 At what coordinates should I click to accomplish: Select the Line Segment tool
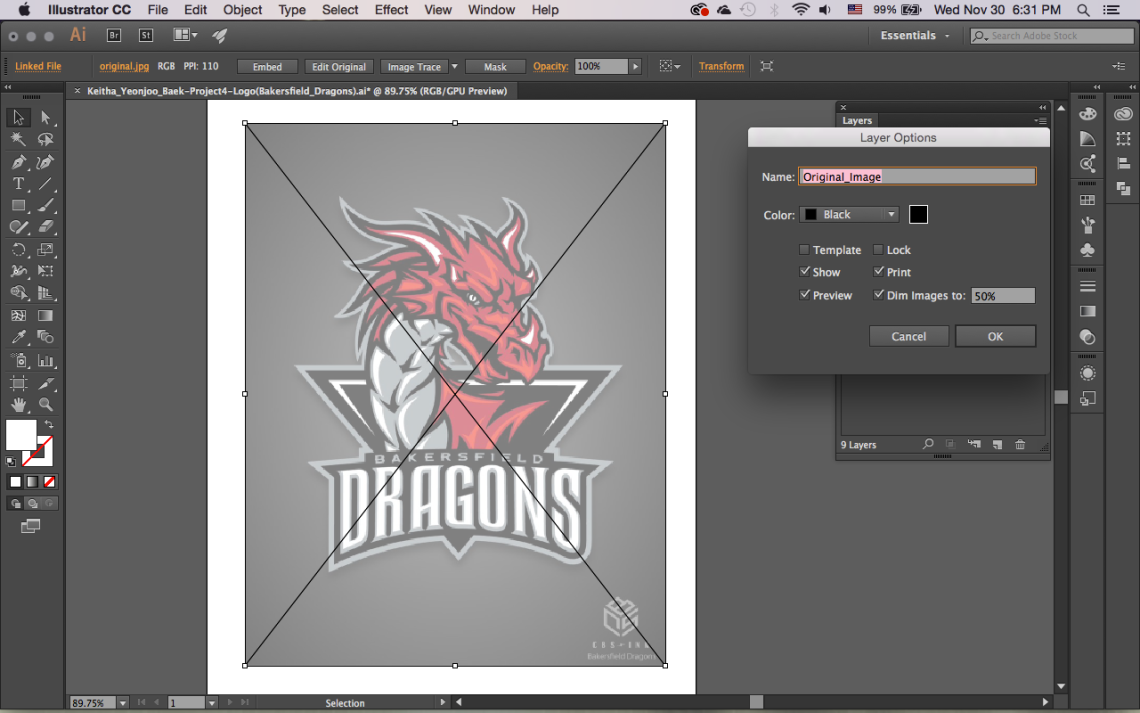click(x=45, y=184)
